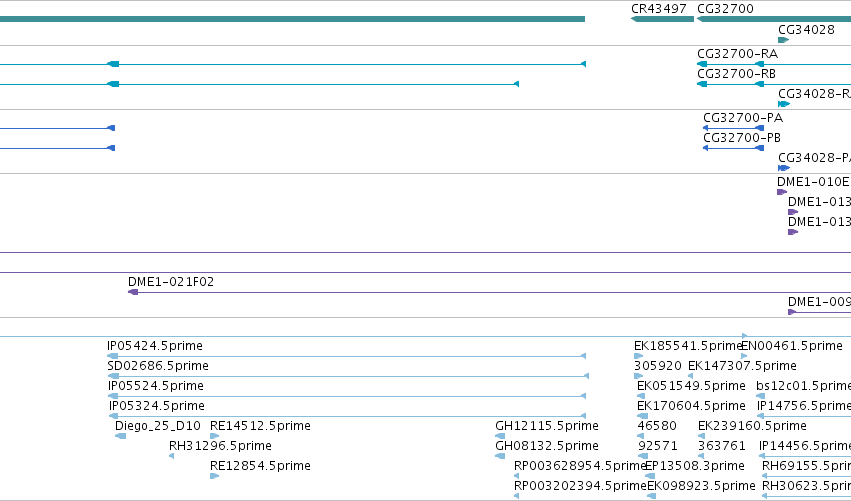Click the GH12115.5prime label
The height and width of the screenshot is (501, 851).
tap(547, 426)
